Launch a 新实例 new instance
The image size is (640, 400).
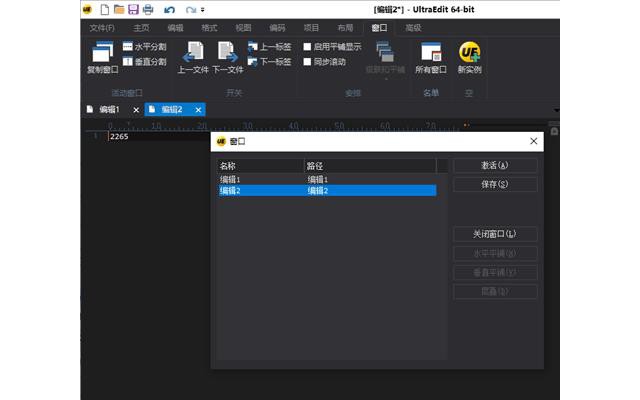coord(469,57)
